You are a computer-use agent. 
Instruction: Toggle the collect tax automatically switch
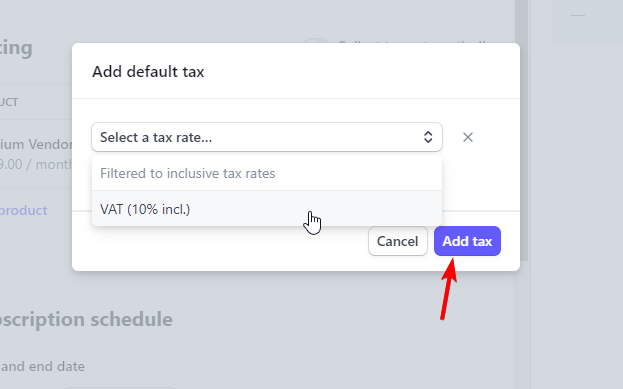316,41
